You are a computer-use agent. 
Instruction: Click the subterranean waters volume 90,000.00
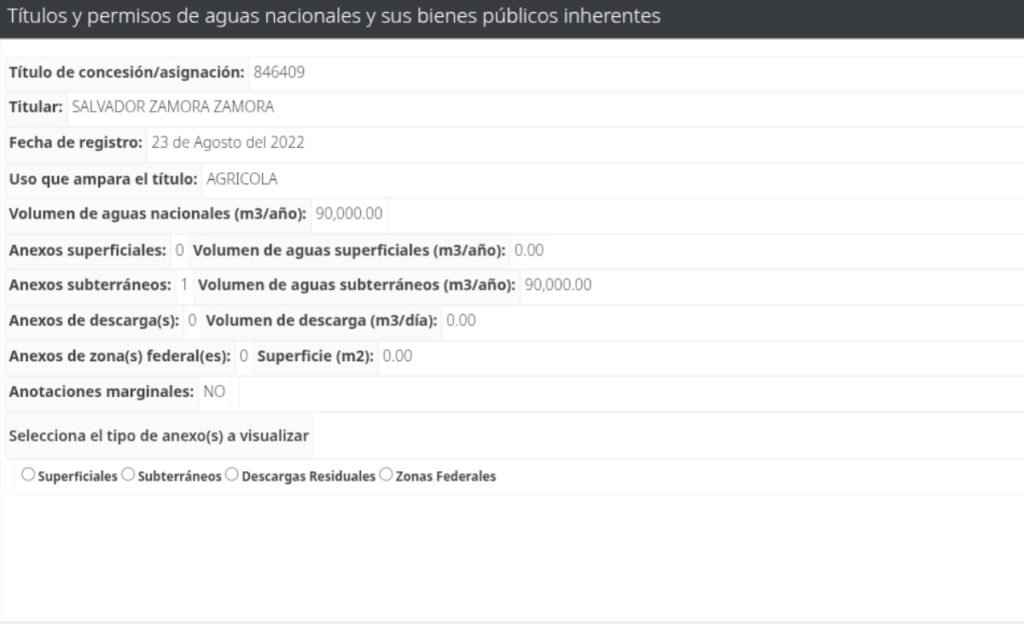[558, 285]
